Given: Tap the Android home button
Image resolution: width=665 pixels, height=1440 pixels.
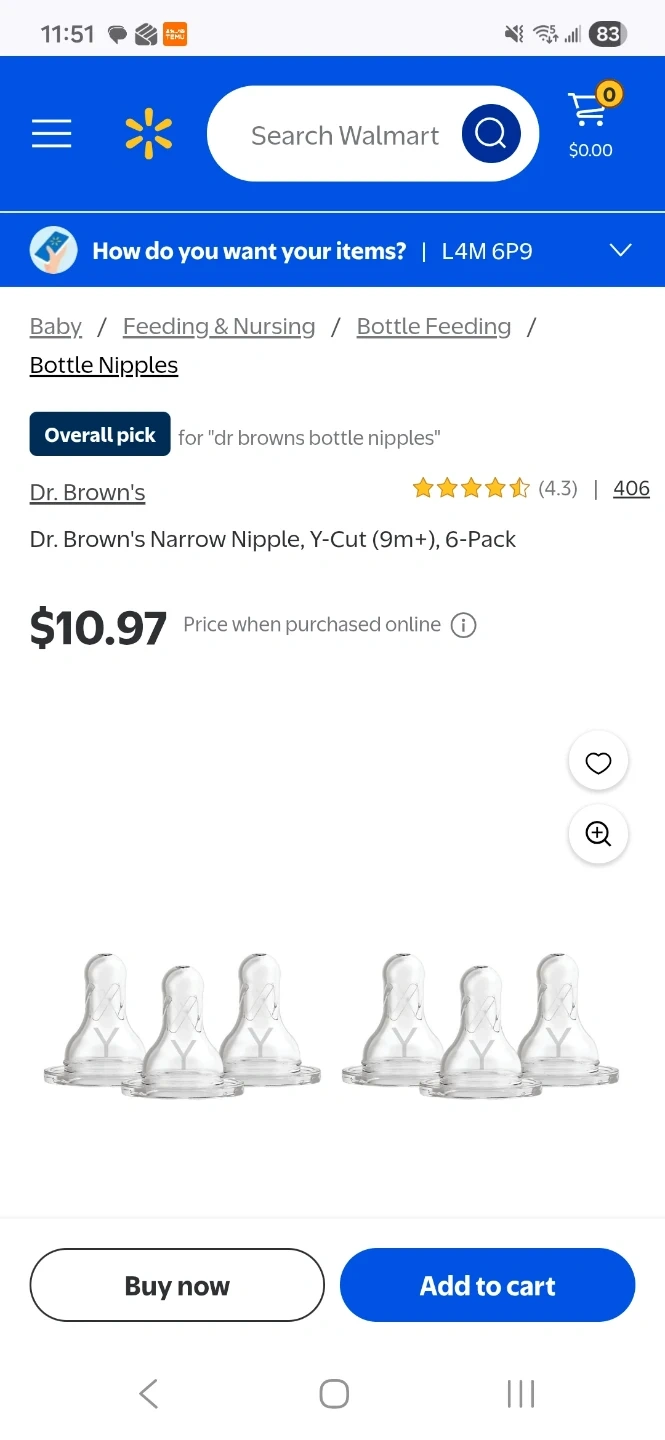Looking at the screenshot, I should 333,1393.
